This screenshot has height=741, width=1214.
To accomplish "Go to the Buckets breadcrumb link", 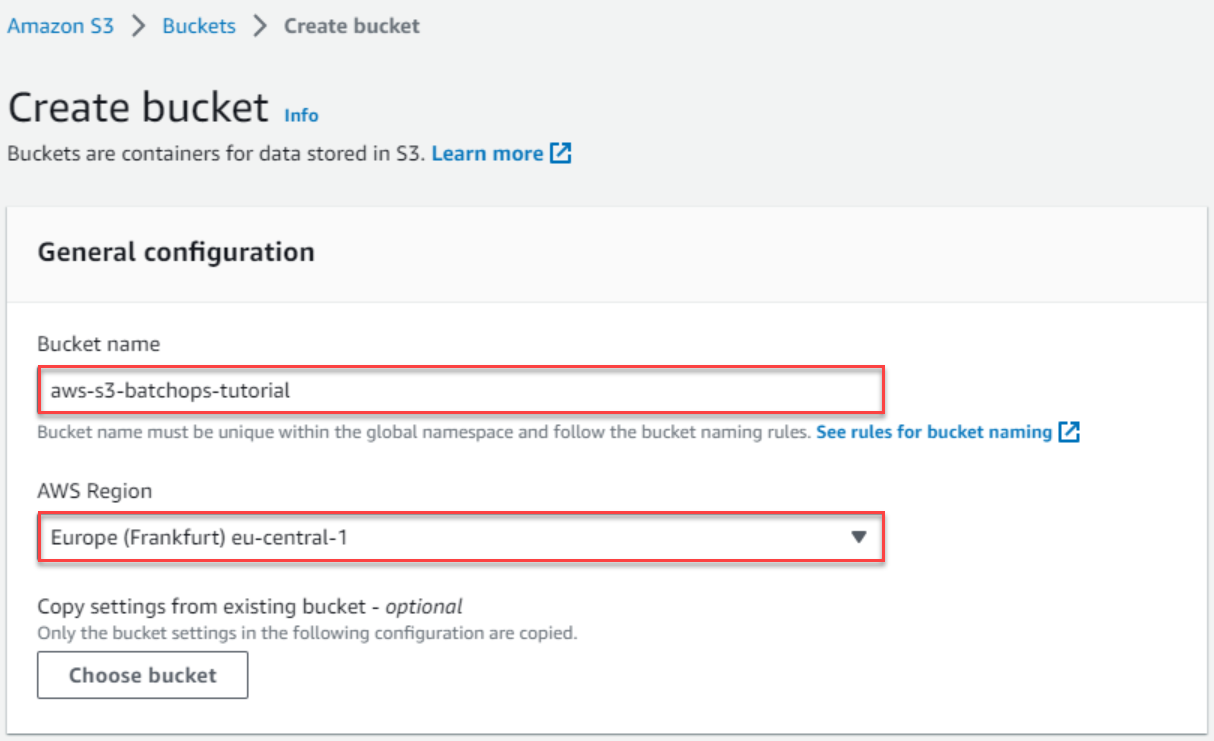I will coord(199,26).
